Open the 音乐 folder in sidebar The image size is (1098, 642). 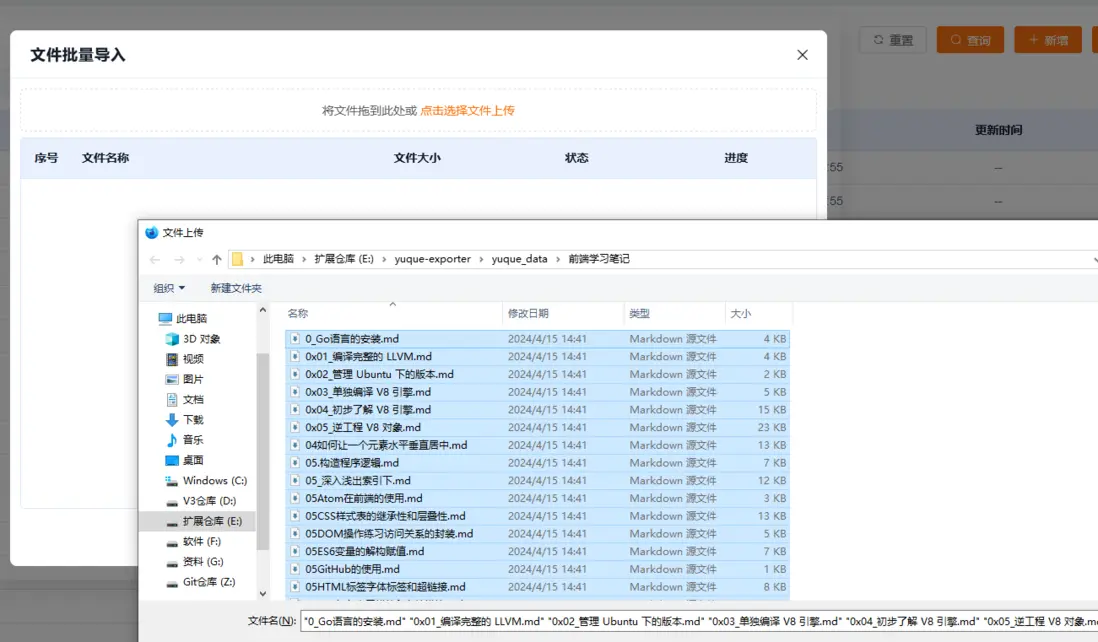pos(192,440)
